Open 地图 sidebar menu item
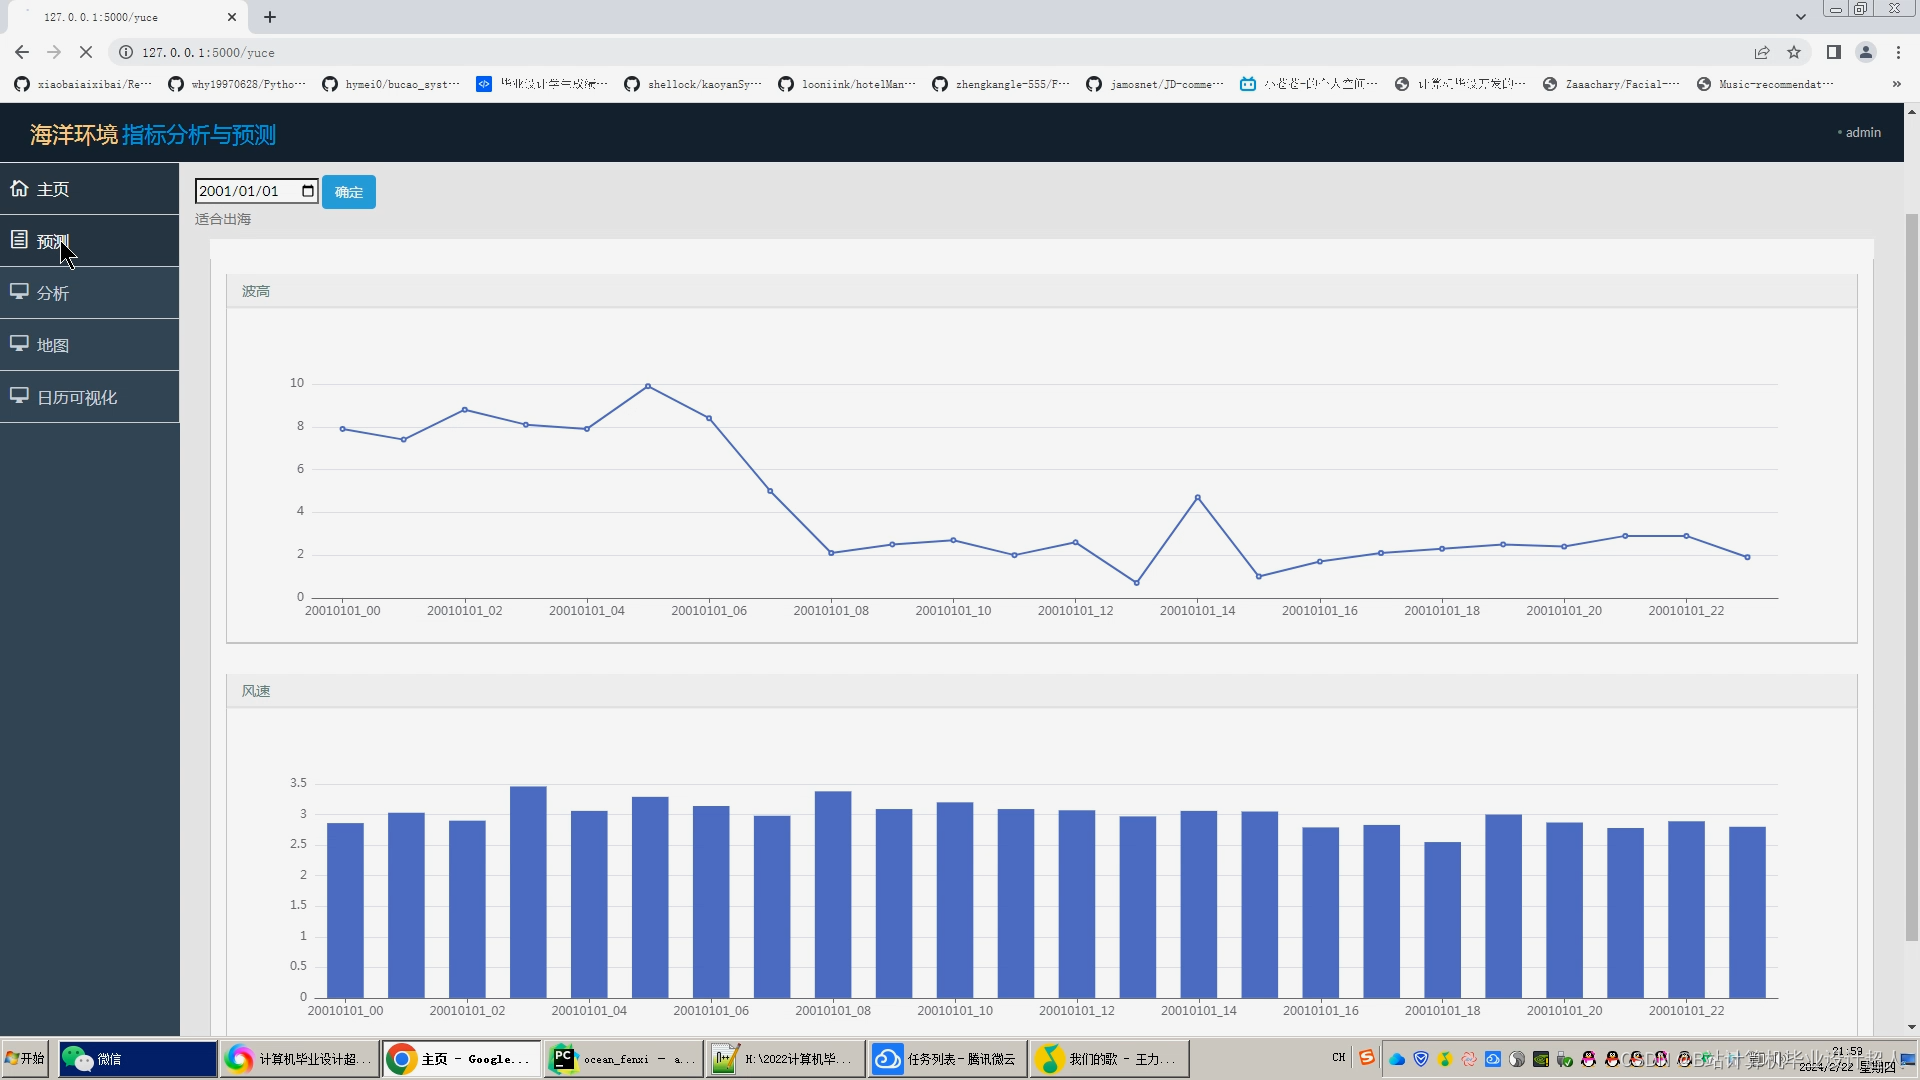The image size is (1920, 1080). coord(53,345)
